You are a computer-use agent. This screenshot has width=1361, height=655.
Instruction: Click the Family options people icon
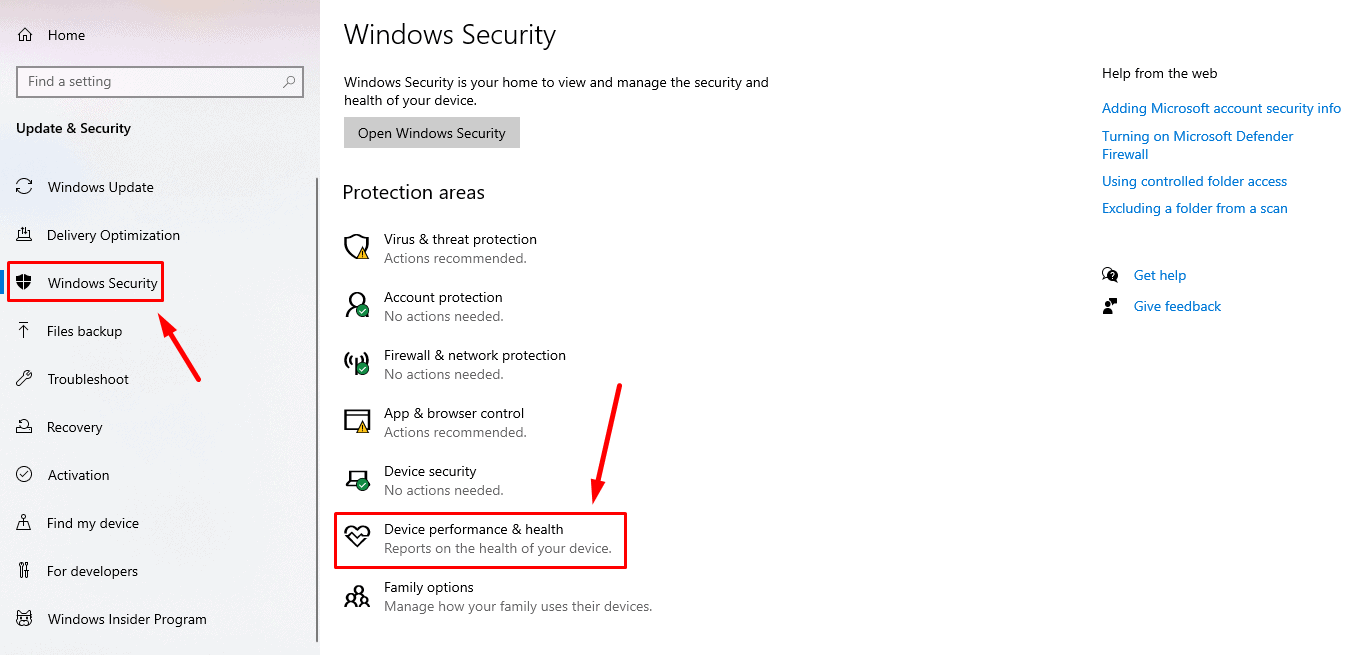[x=357, y=596]
